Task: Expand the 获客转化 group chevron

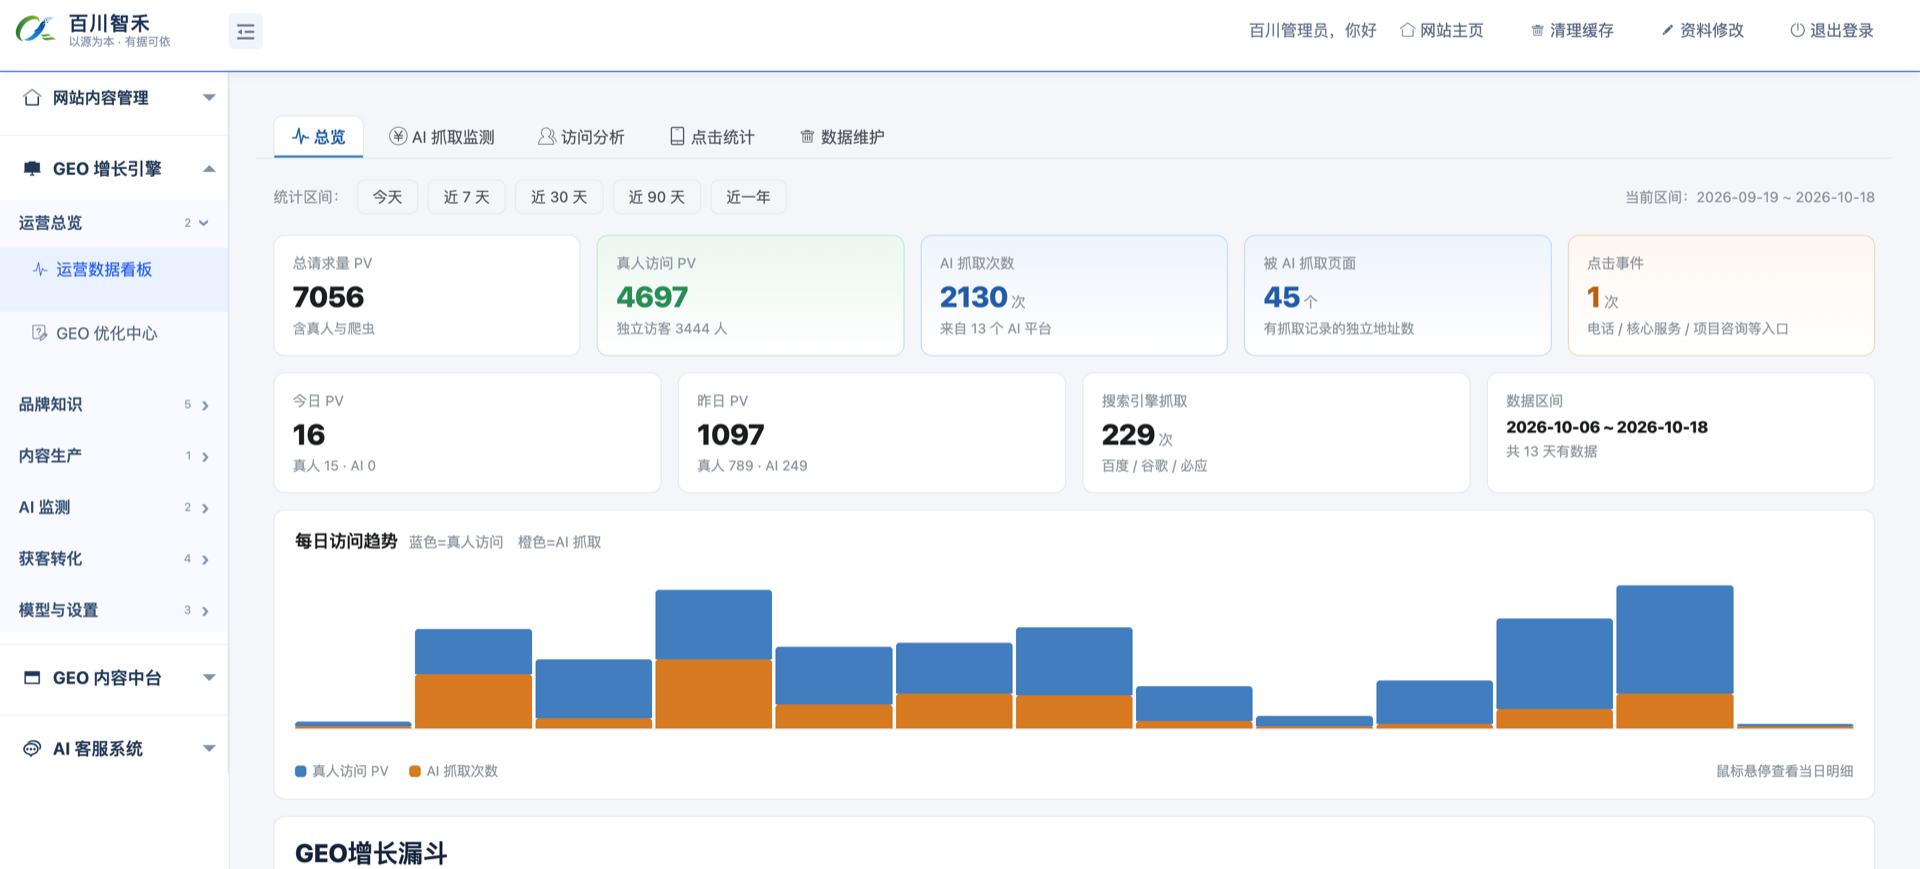Action: coord(205,559)
